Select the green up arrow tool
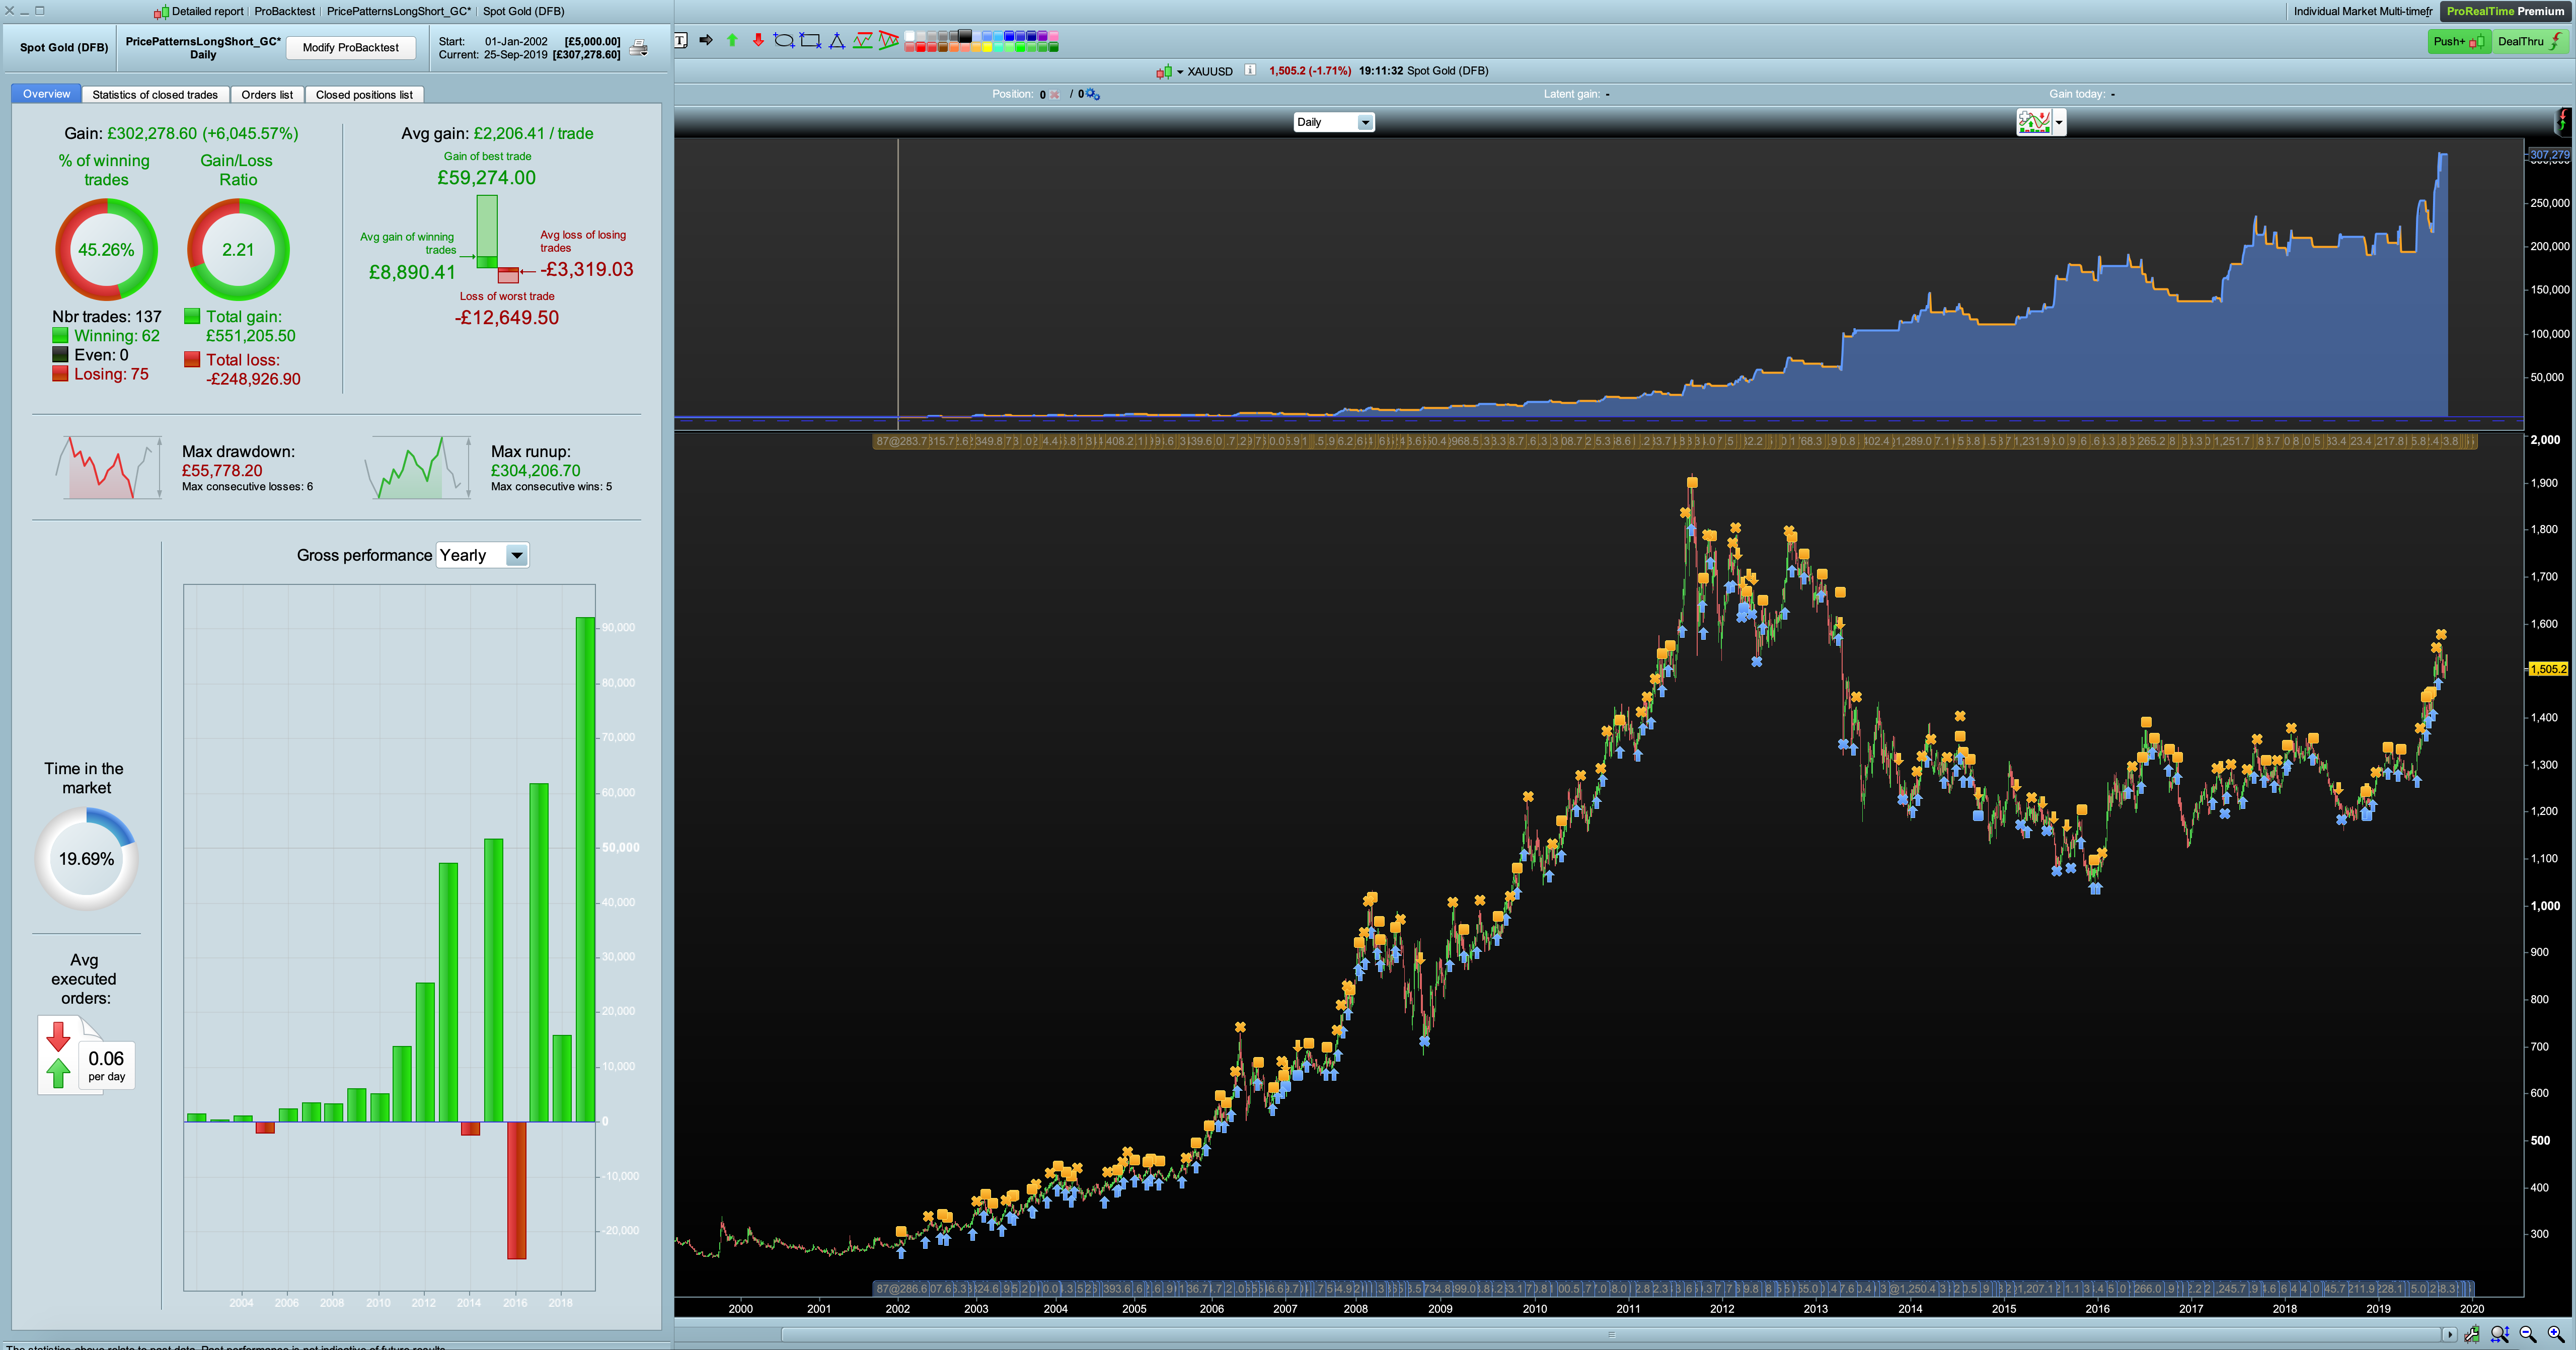The image size is (2576, 1350). (x=732, y=40)
